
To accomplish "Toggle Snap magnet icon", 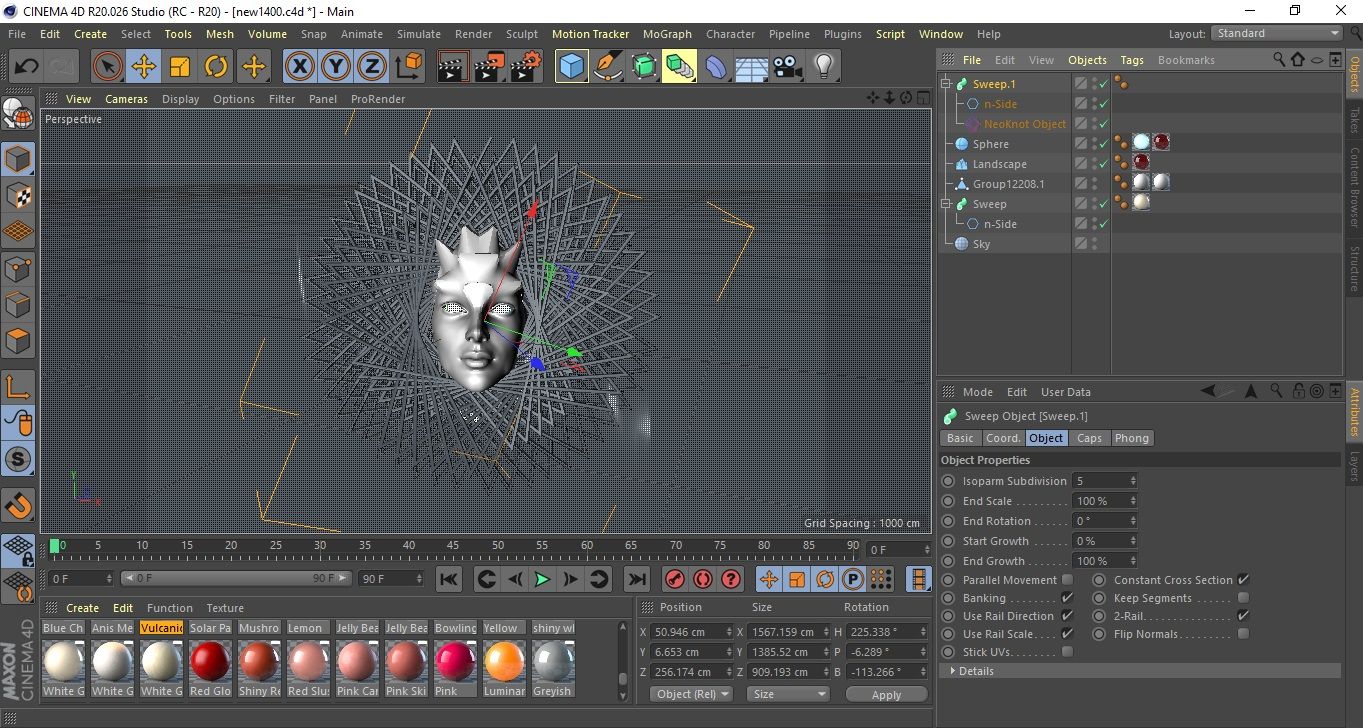I will pyautogui.click(x=18, y=505).
